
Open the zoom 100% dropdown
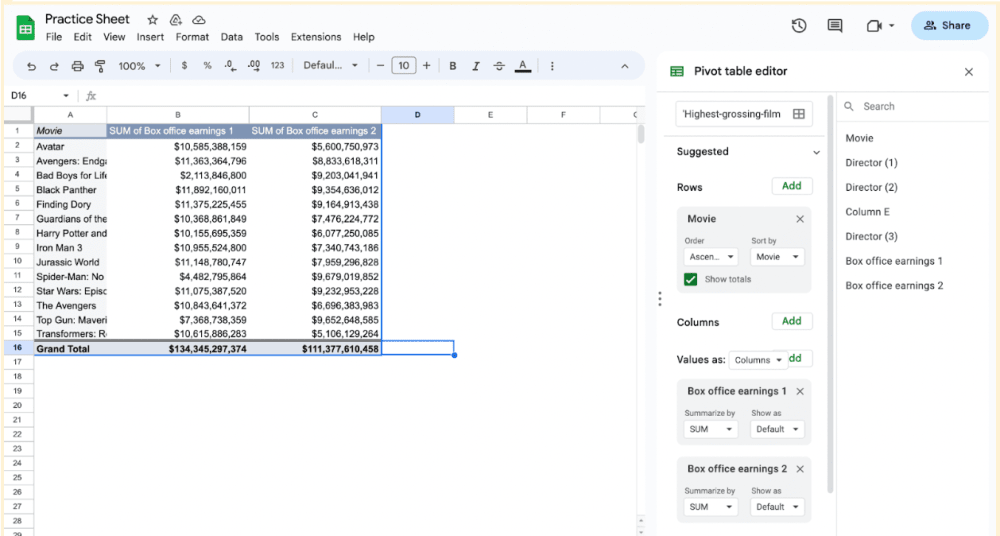[x=139, y=66]
